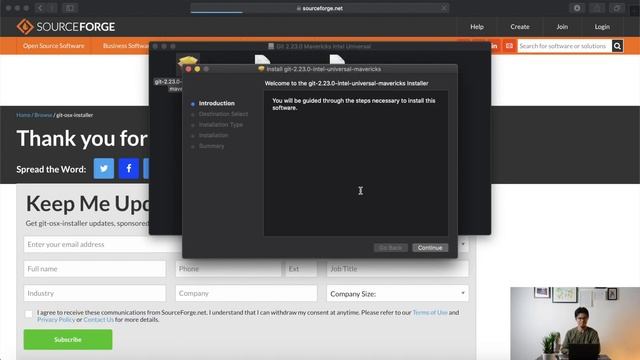This screenshot has height=360, width=640.
Task: Share on Twitter button
Action: (x=104, y=168)
